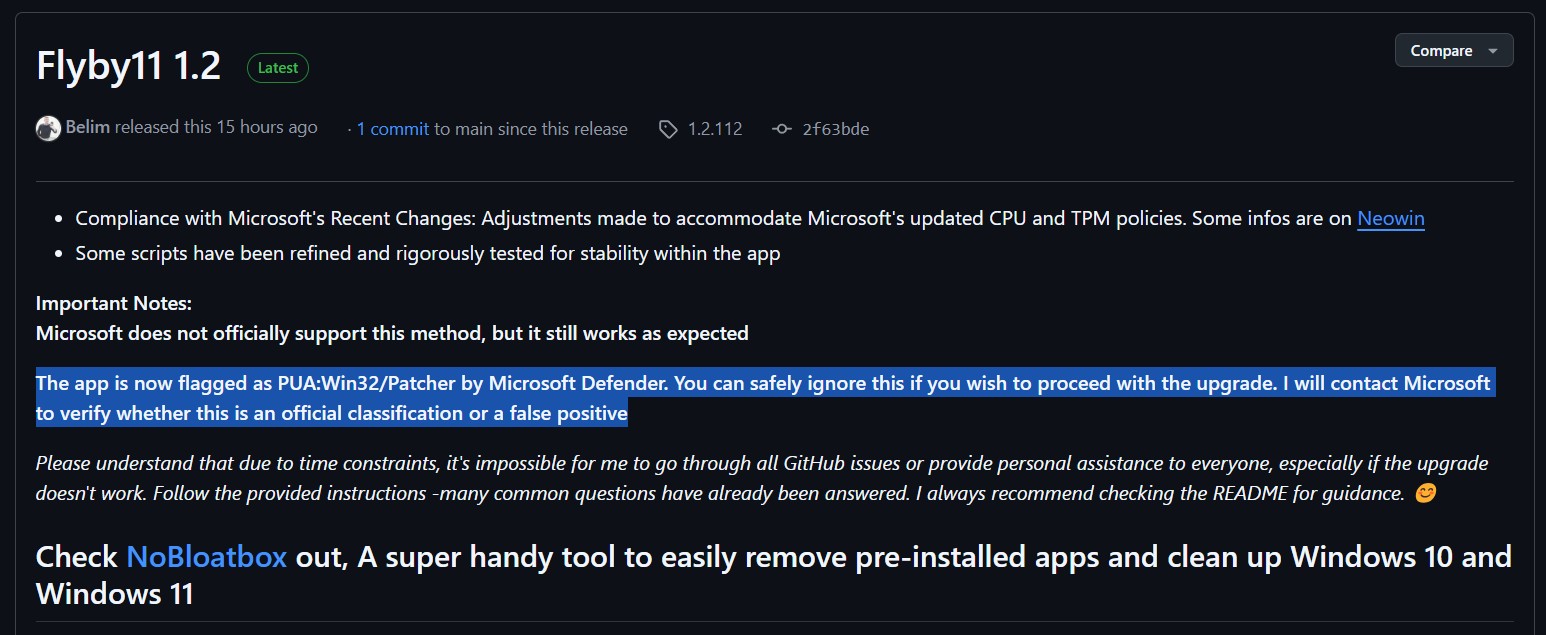Follow the Neowin link
The height and width of the screenshot is (635, 1546).
(x=1390, y=218)
